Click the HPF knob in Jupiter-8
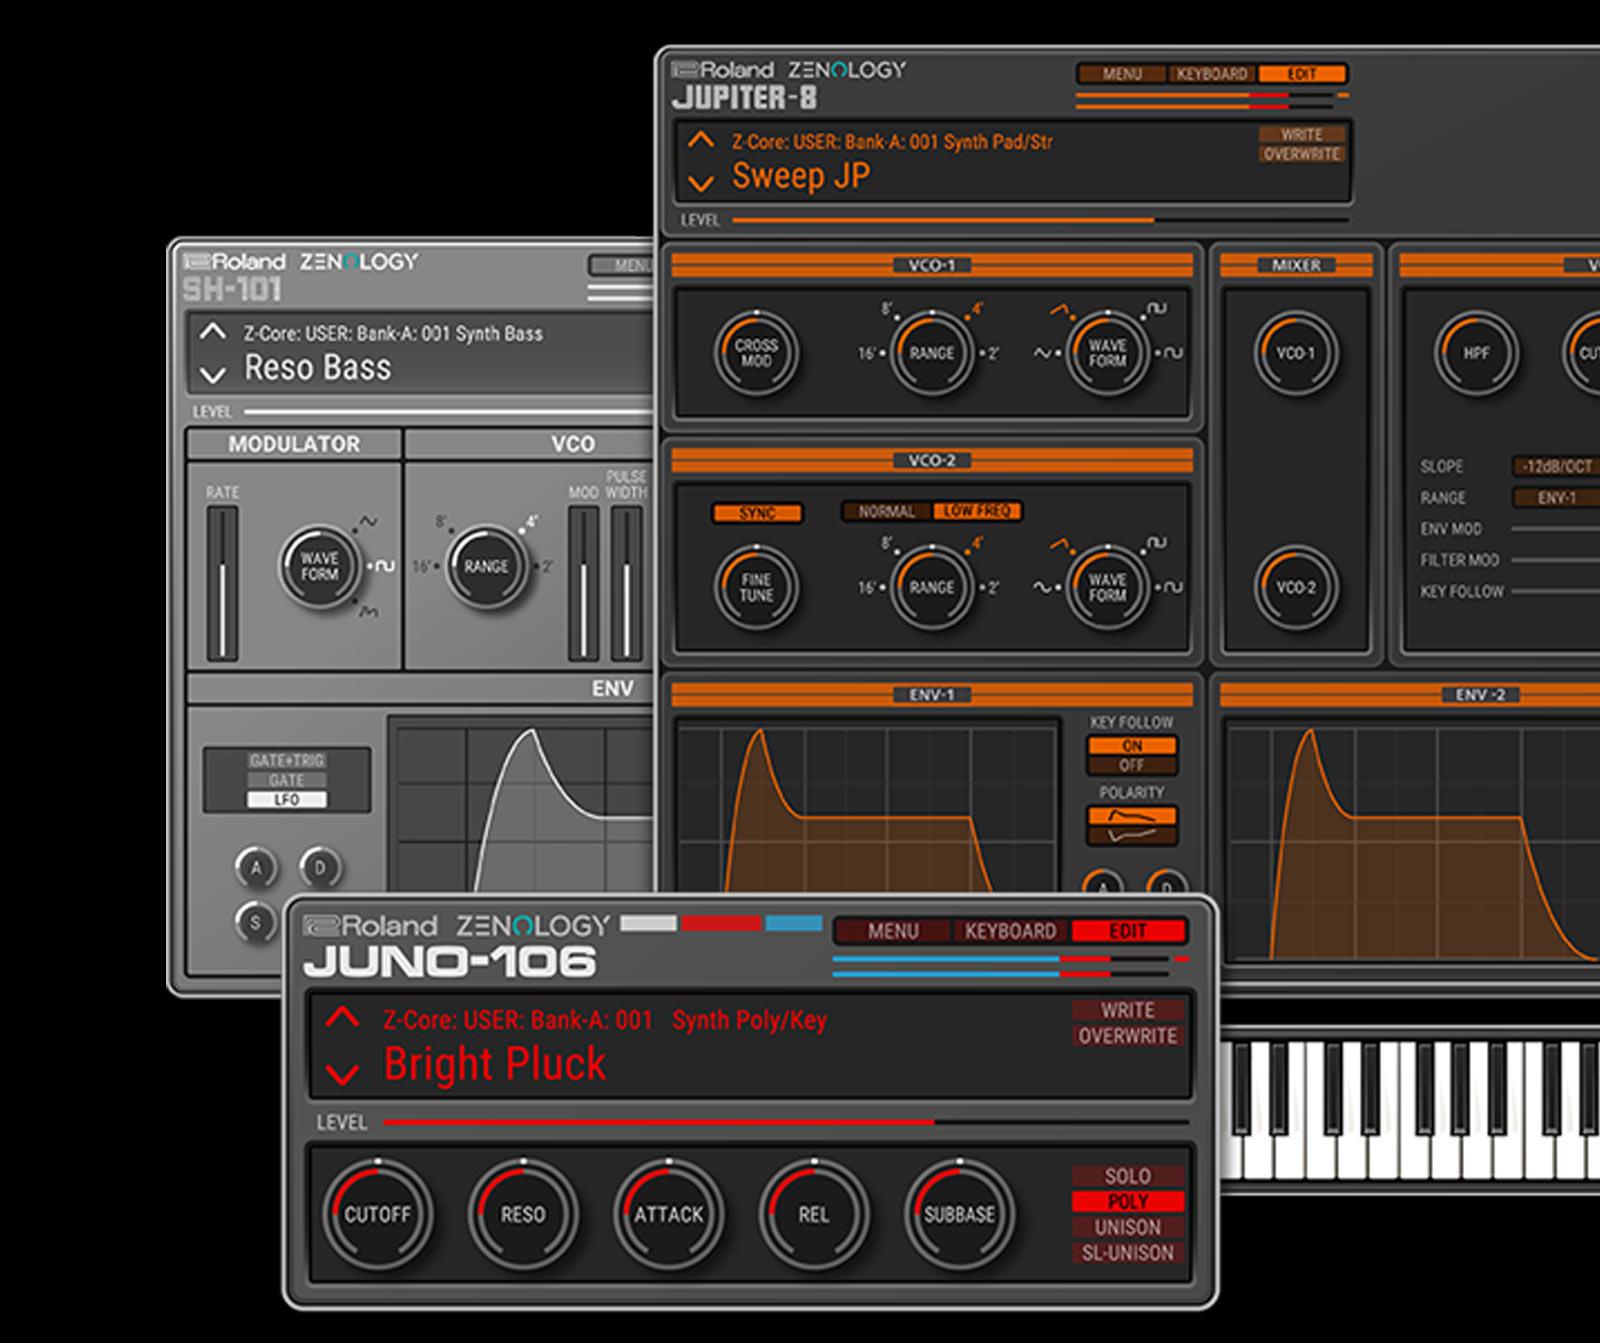 [x=1476, y=353]
